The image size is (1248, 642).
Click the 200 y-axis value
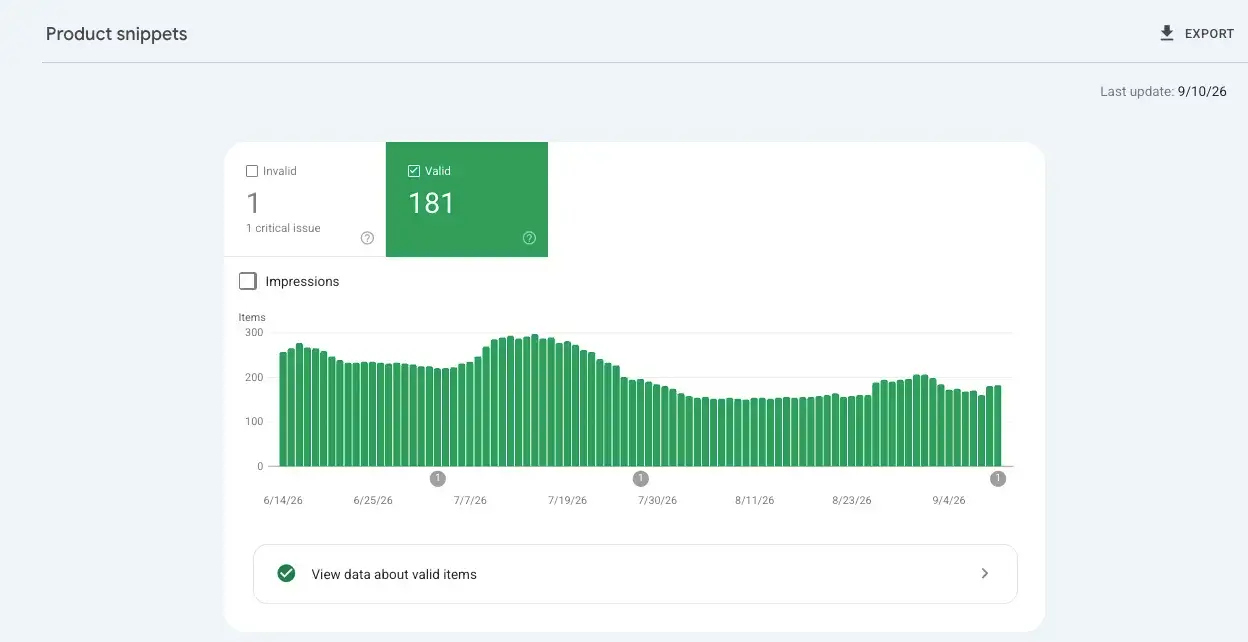point(254,377)
